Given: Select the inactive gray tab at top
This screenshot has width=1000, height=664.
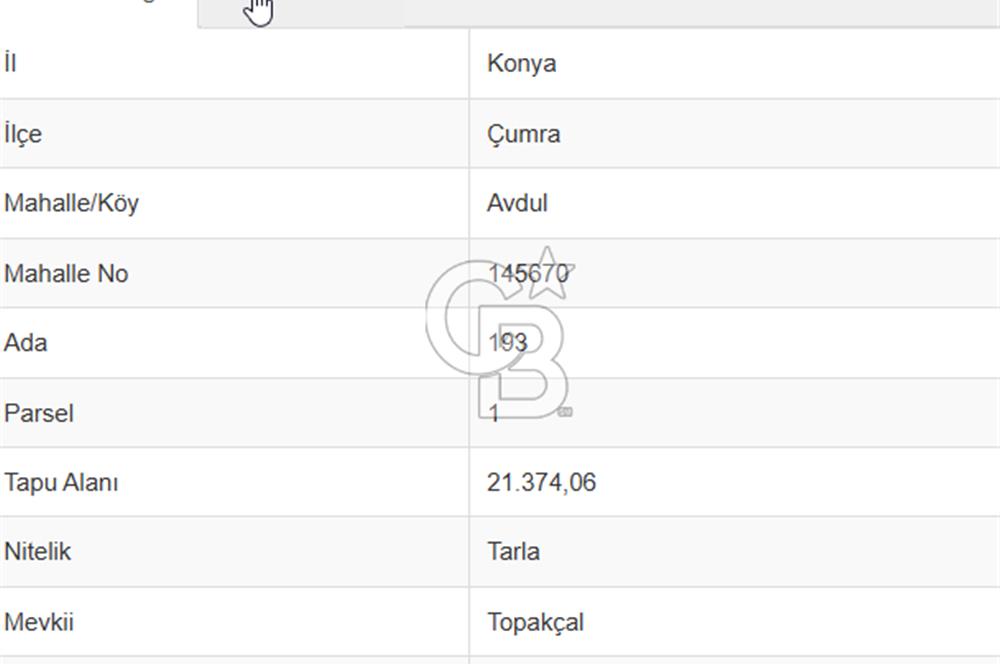Looking at the screenshot, I should click(302, 12).
